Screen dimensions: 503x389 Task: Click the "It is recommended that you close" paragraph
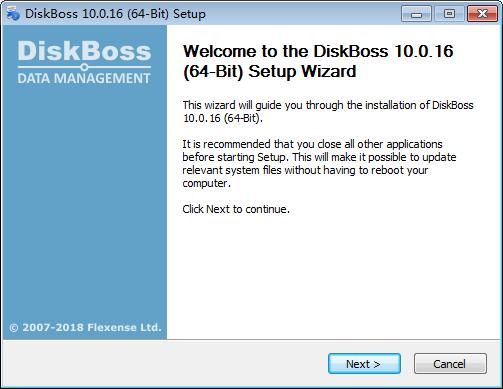coord(319,163)
